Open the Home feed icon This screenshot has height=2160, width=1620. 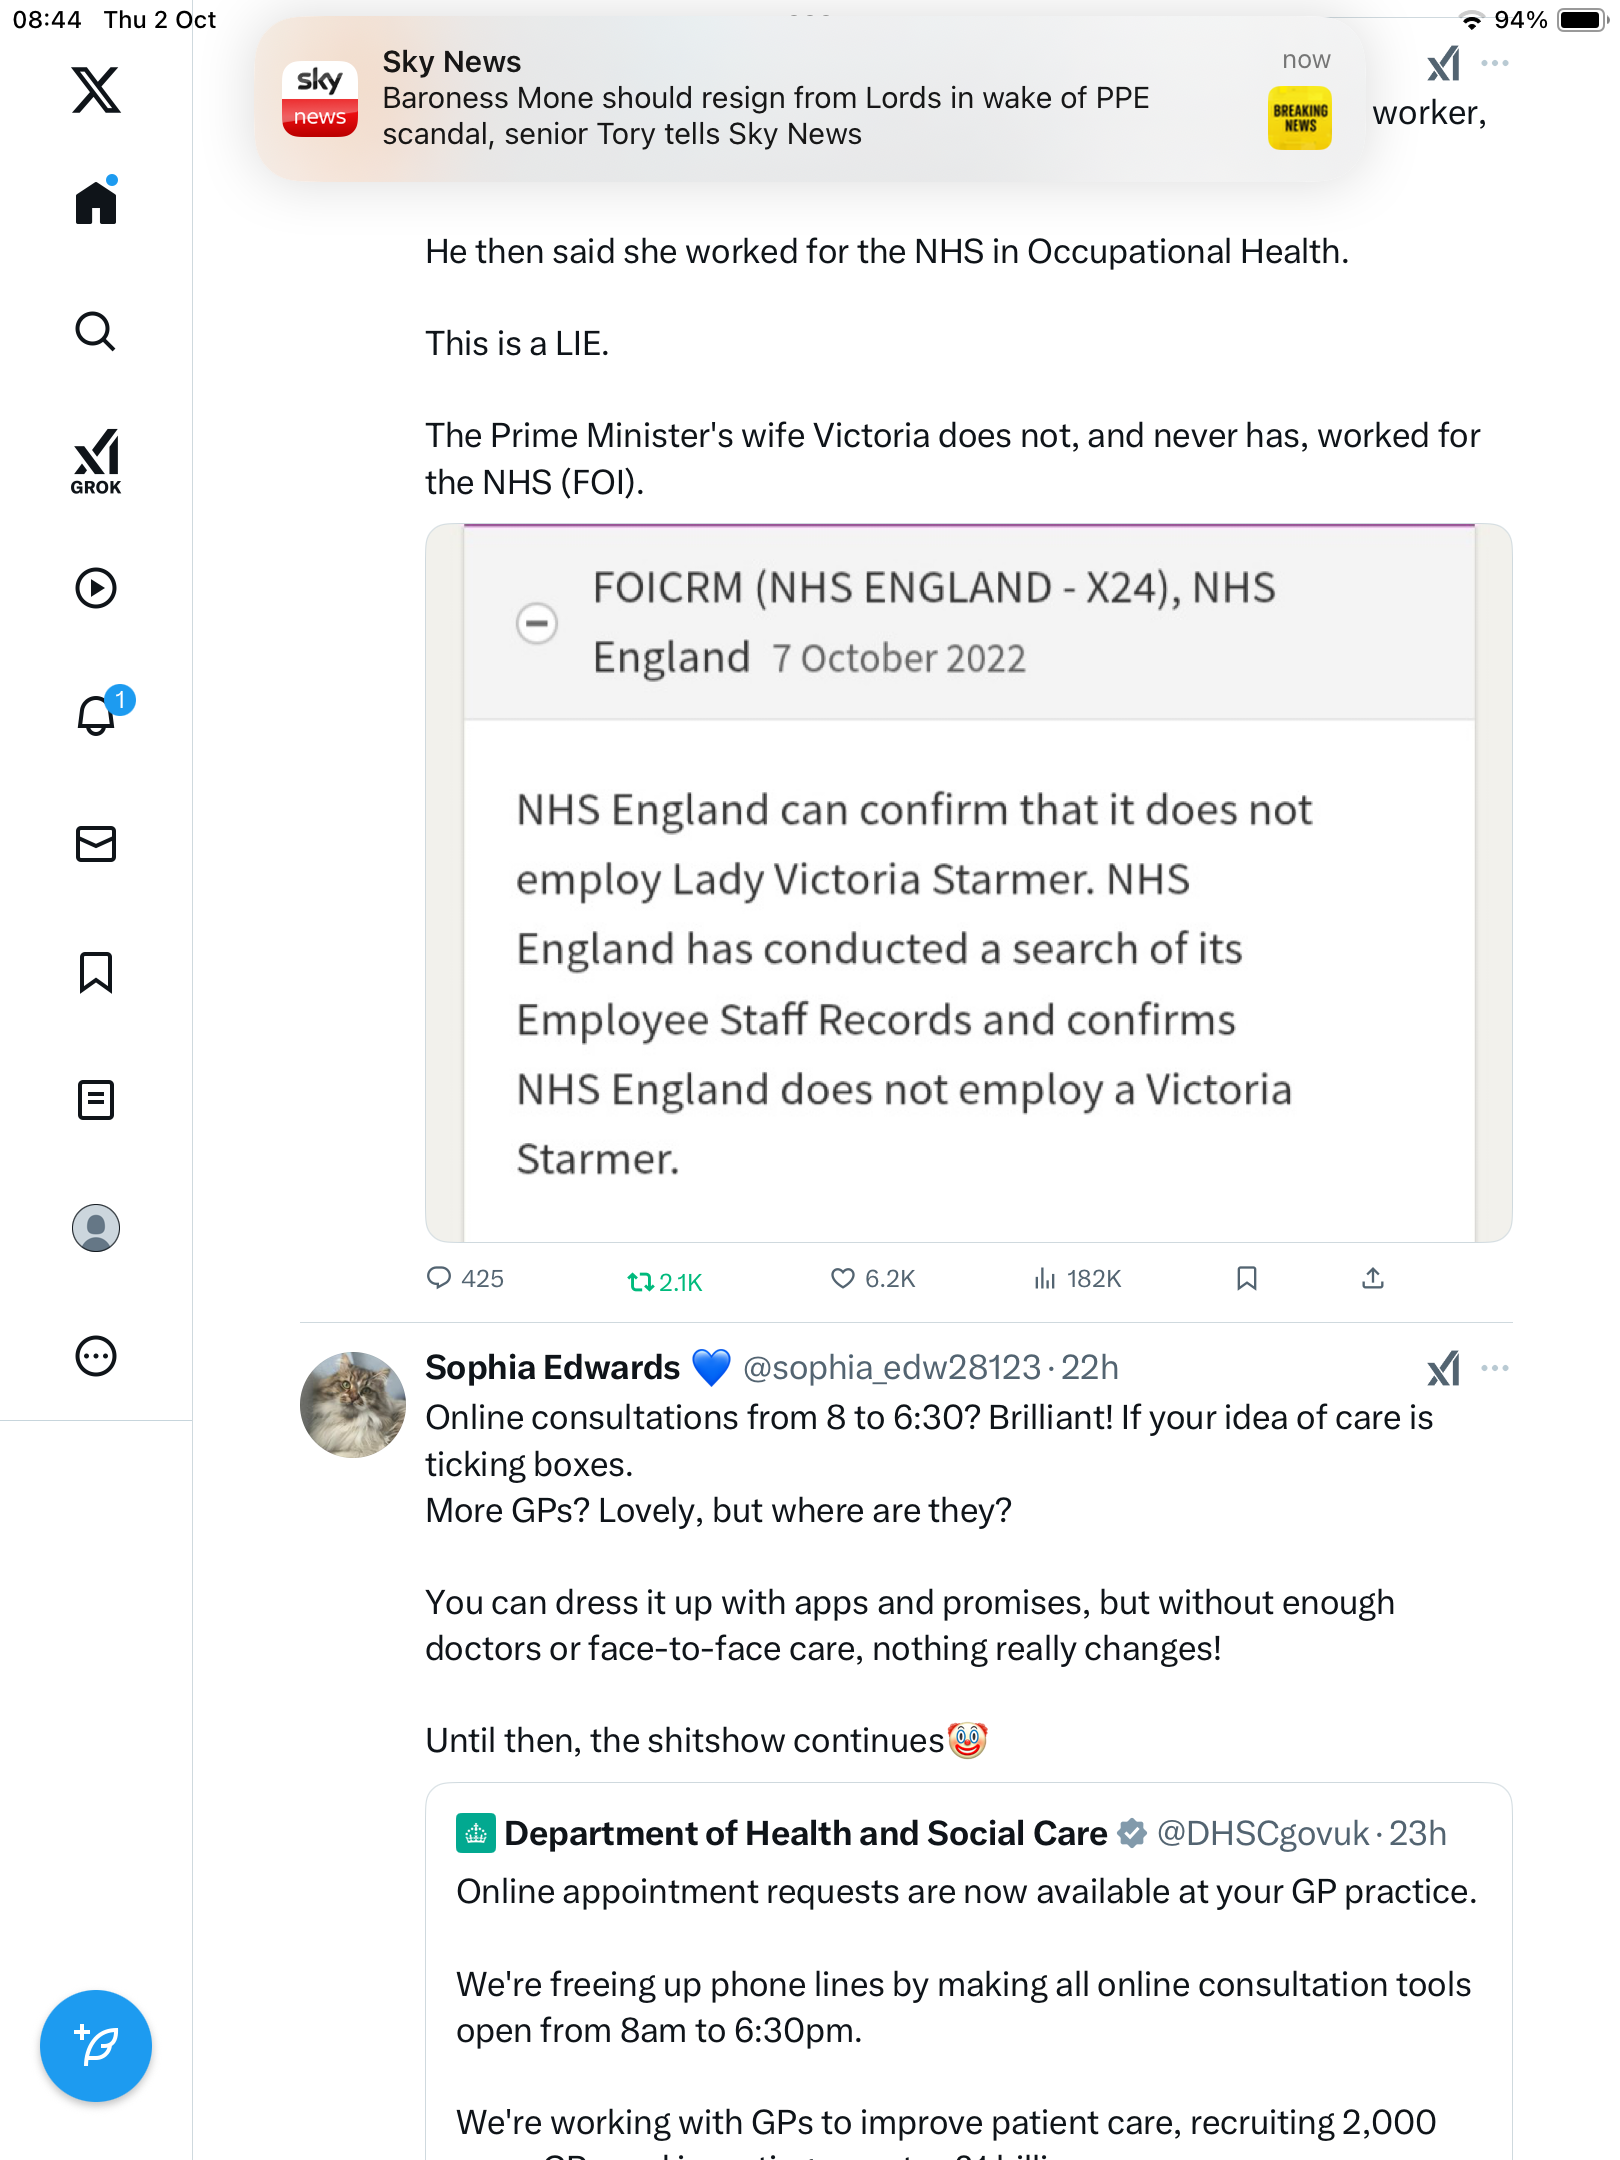coord(96,203)
